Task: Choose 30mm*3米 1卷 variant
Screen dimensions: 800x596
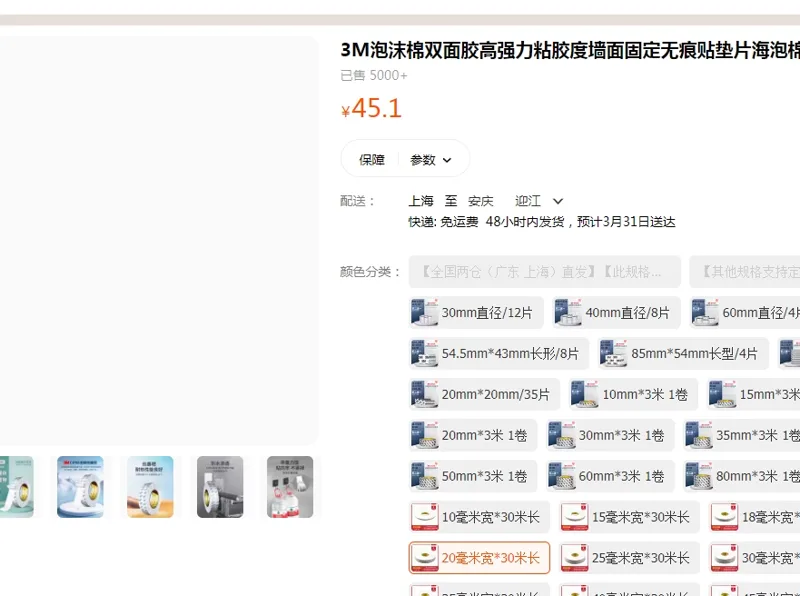Action: pyautogui.click(x=610, y=435)
